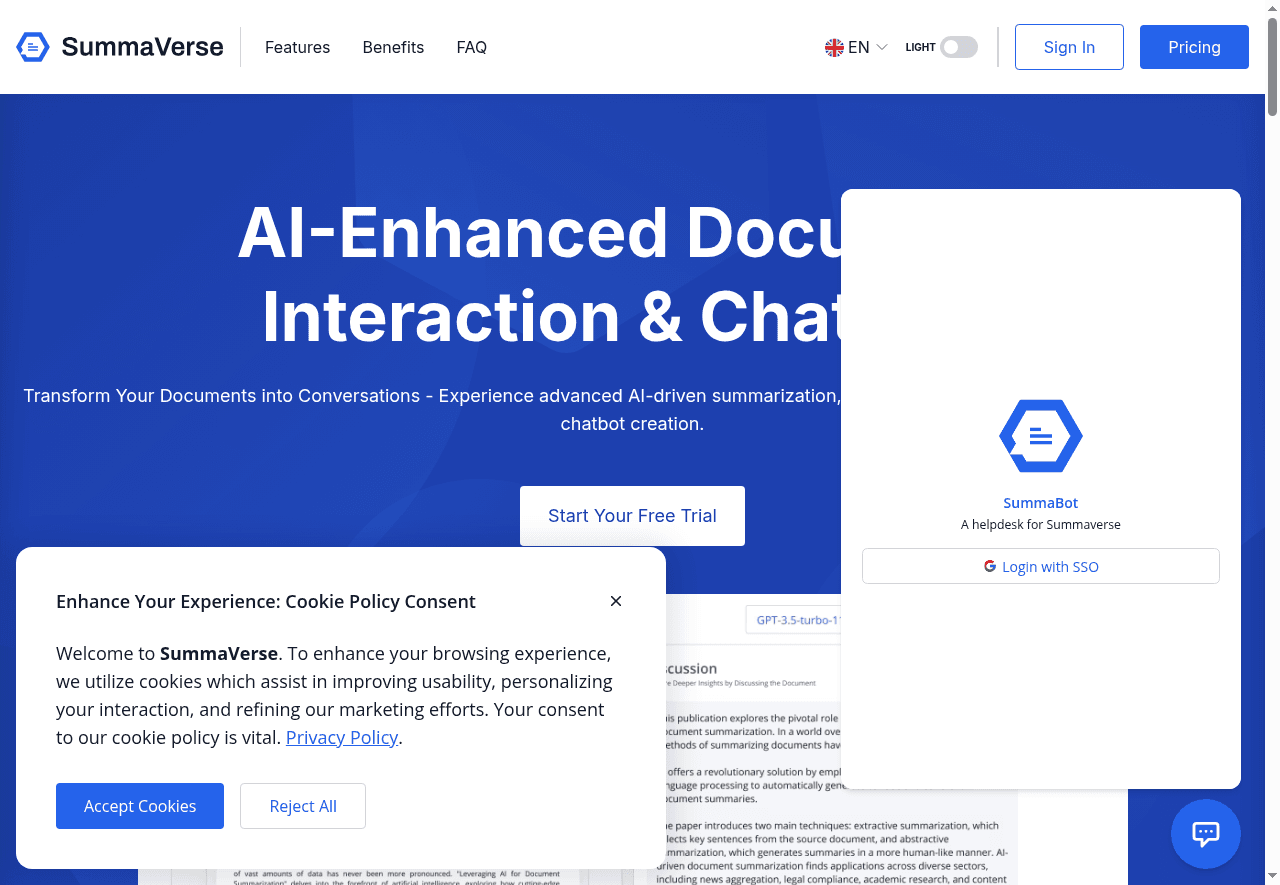This screenshot has width=1280, height=885.
Task: Expand the EN language dropdown chevron
Action: (881, 47)
